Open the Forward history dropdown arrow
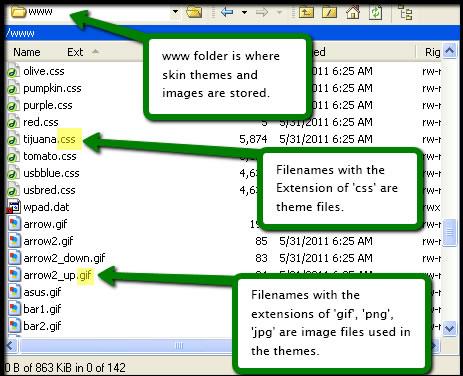Image resolution: width=463 pixels, height=376 pixels. (279, 13)
